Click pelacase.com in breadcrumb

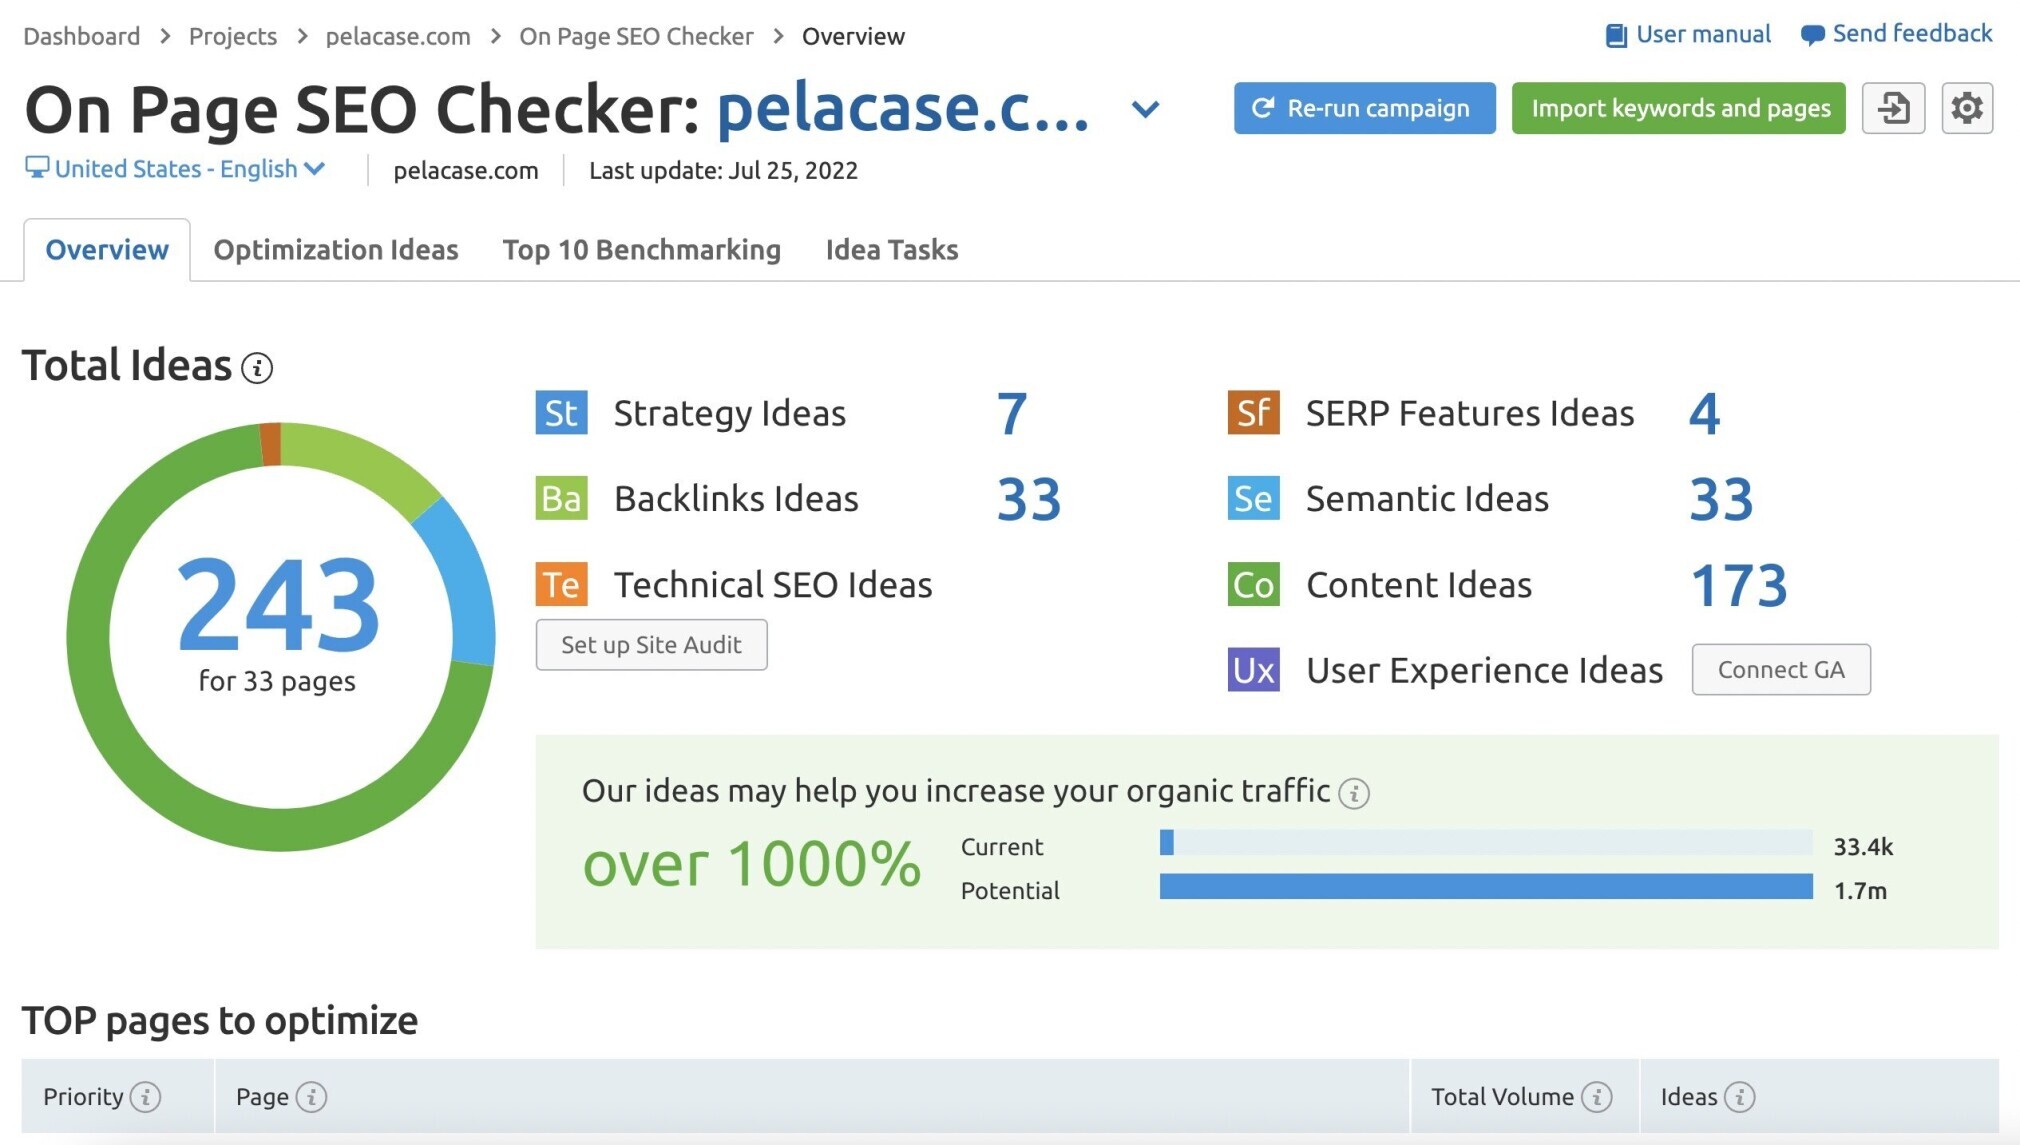[x=398, y=36]
